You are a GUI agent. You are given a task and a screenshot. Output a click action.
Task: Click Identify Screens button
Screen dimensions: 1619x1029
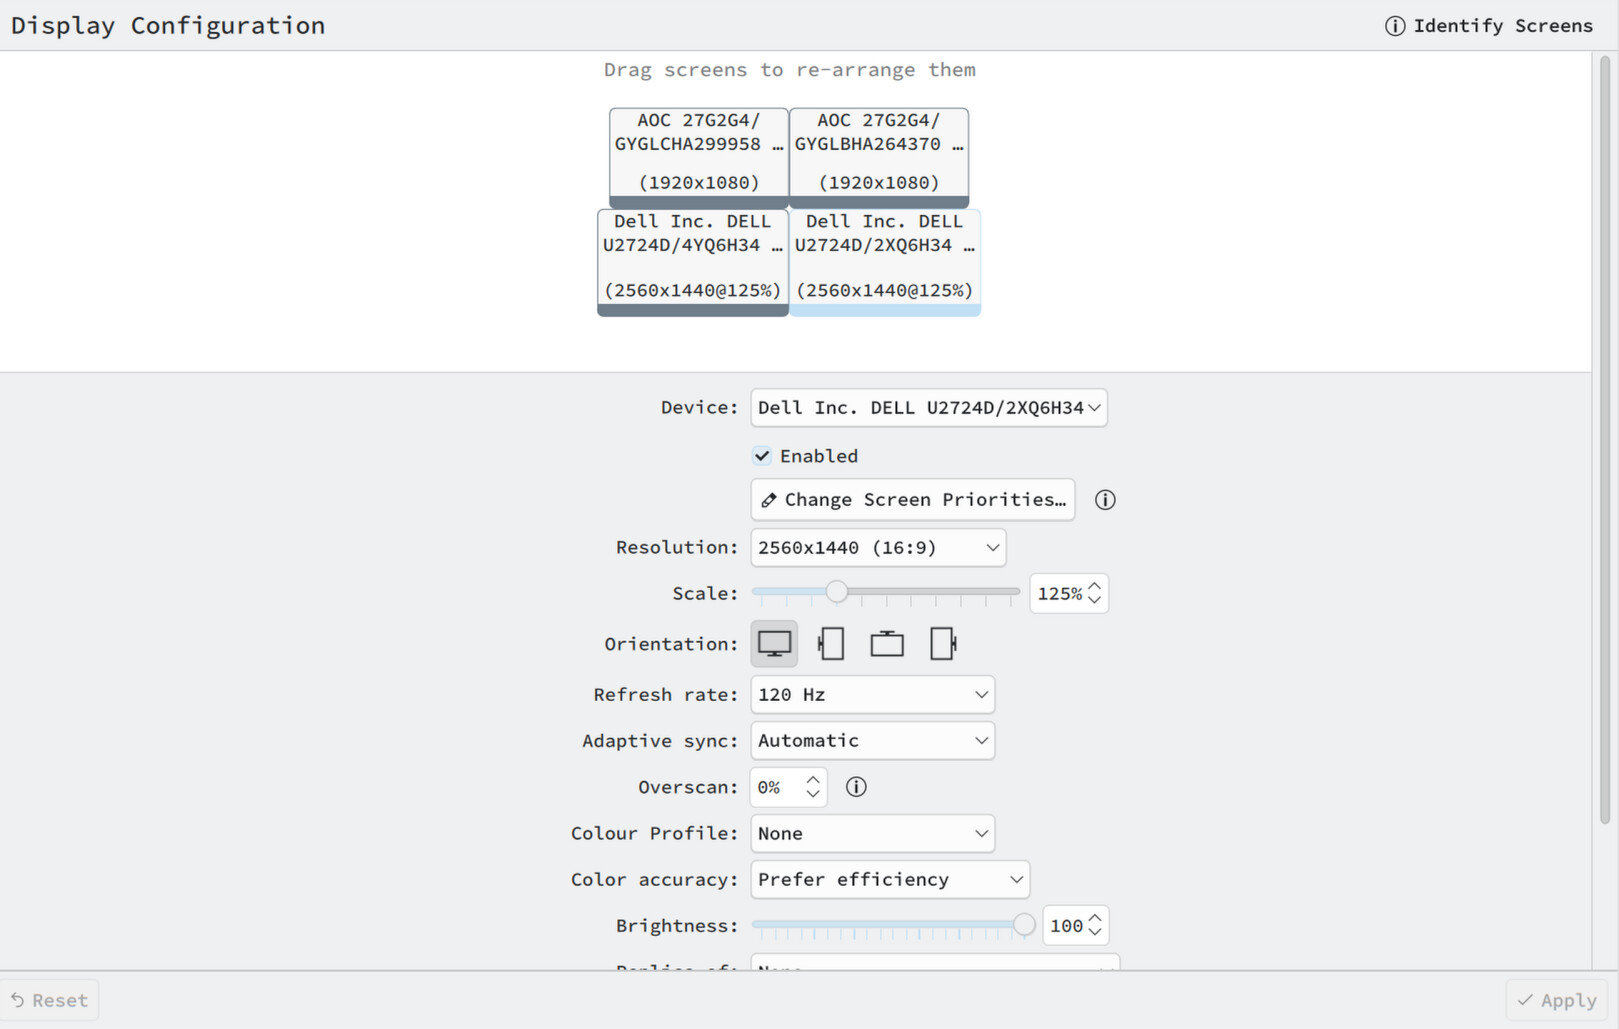pyautogui.click(x=1489, y=26)
